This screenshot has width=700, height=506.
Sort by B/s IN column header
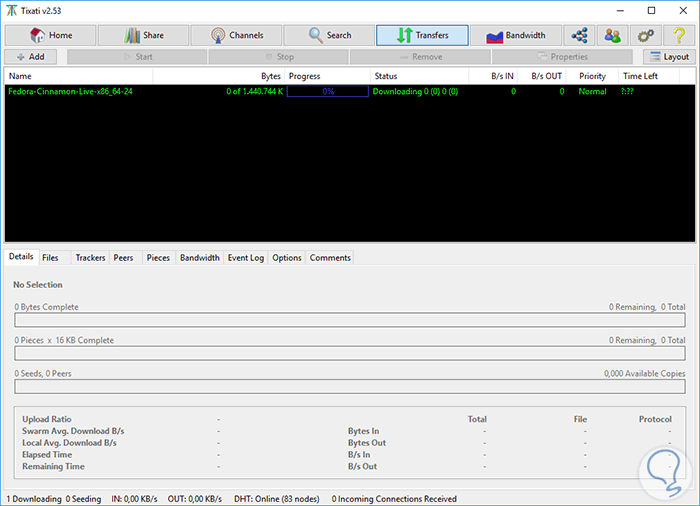pyautogui.click(x=493, y=76)
